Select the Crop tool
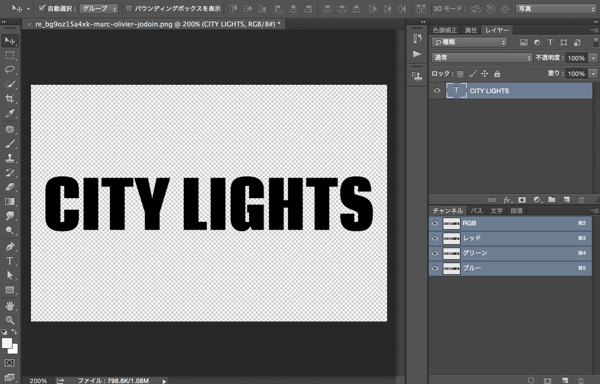Screen dimensions: 600x384 (x=10, y=99)
